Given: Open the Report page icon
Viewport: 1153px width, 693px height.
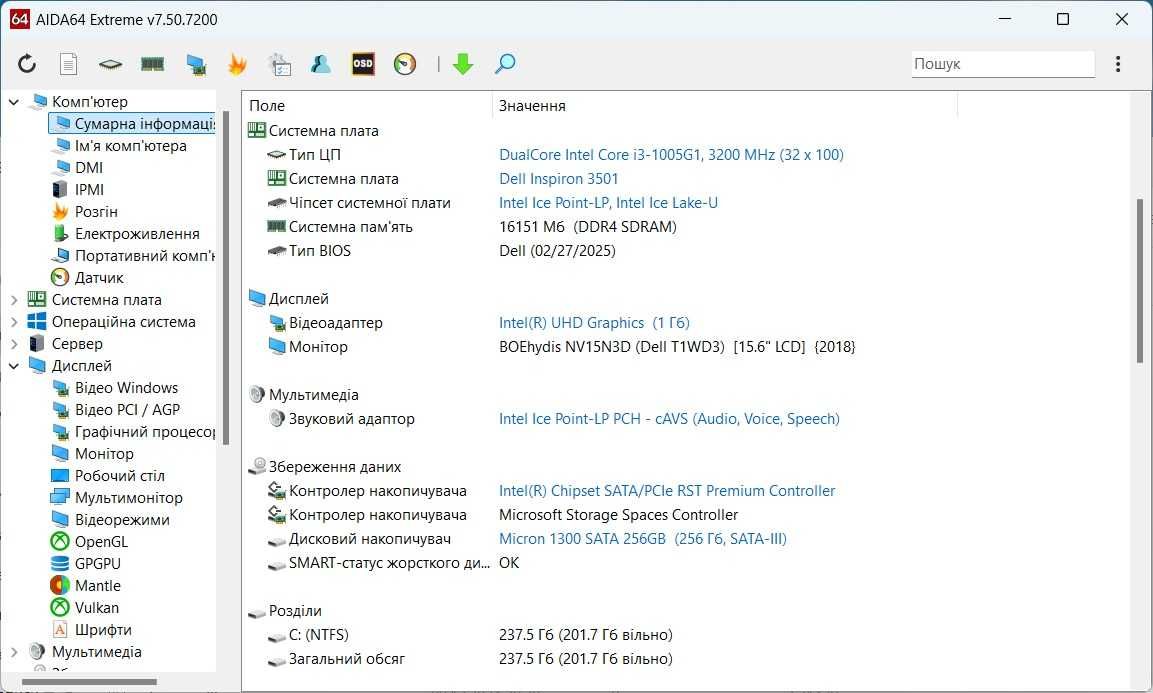Looking at the screenshot, I should (x=68, y=64).
